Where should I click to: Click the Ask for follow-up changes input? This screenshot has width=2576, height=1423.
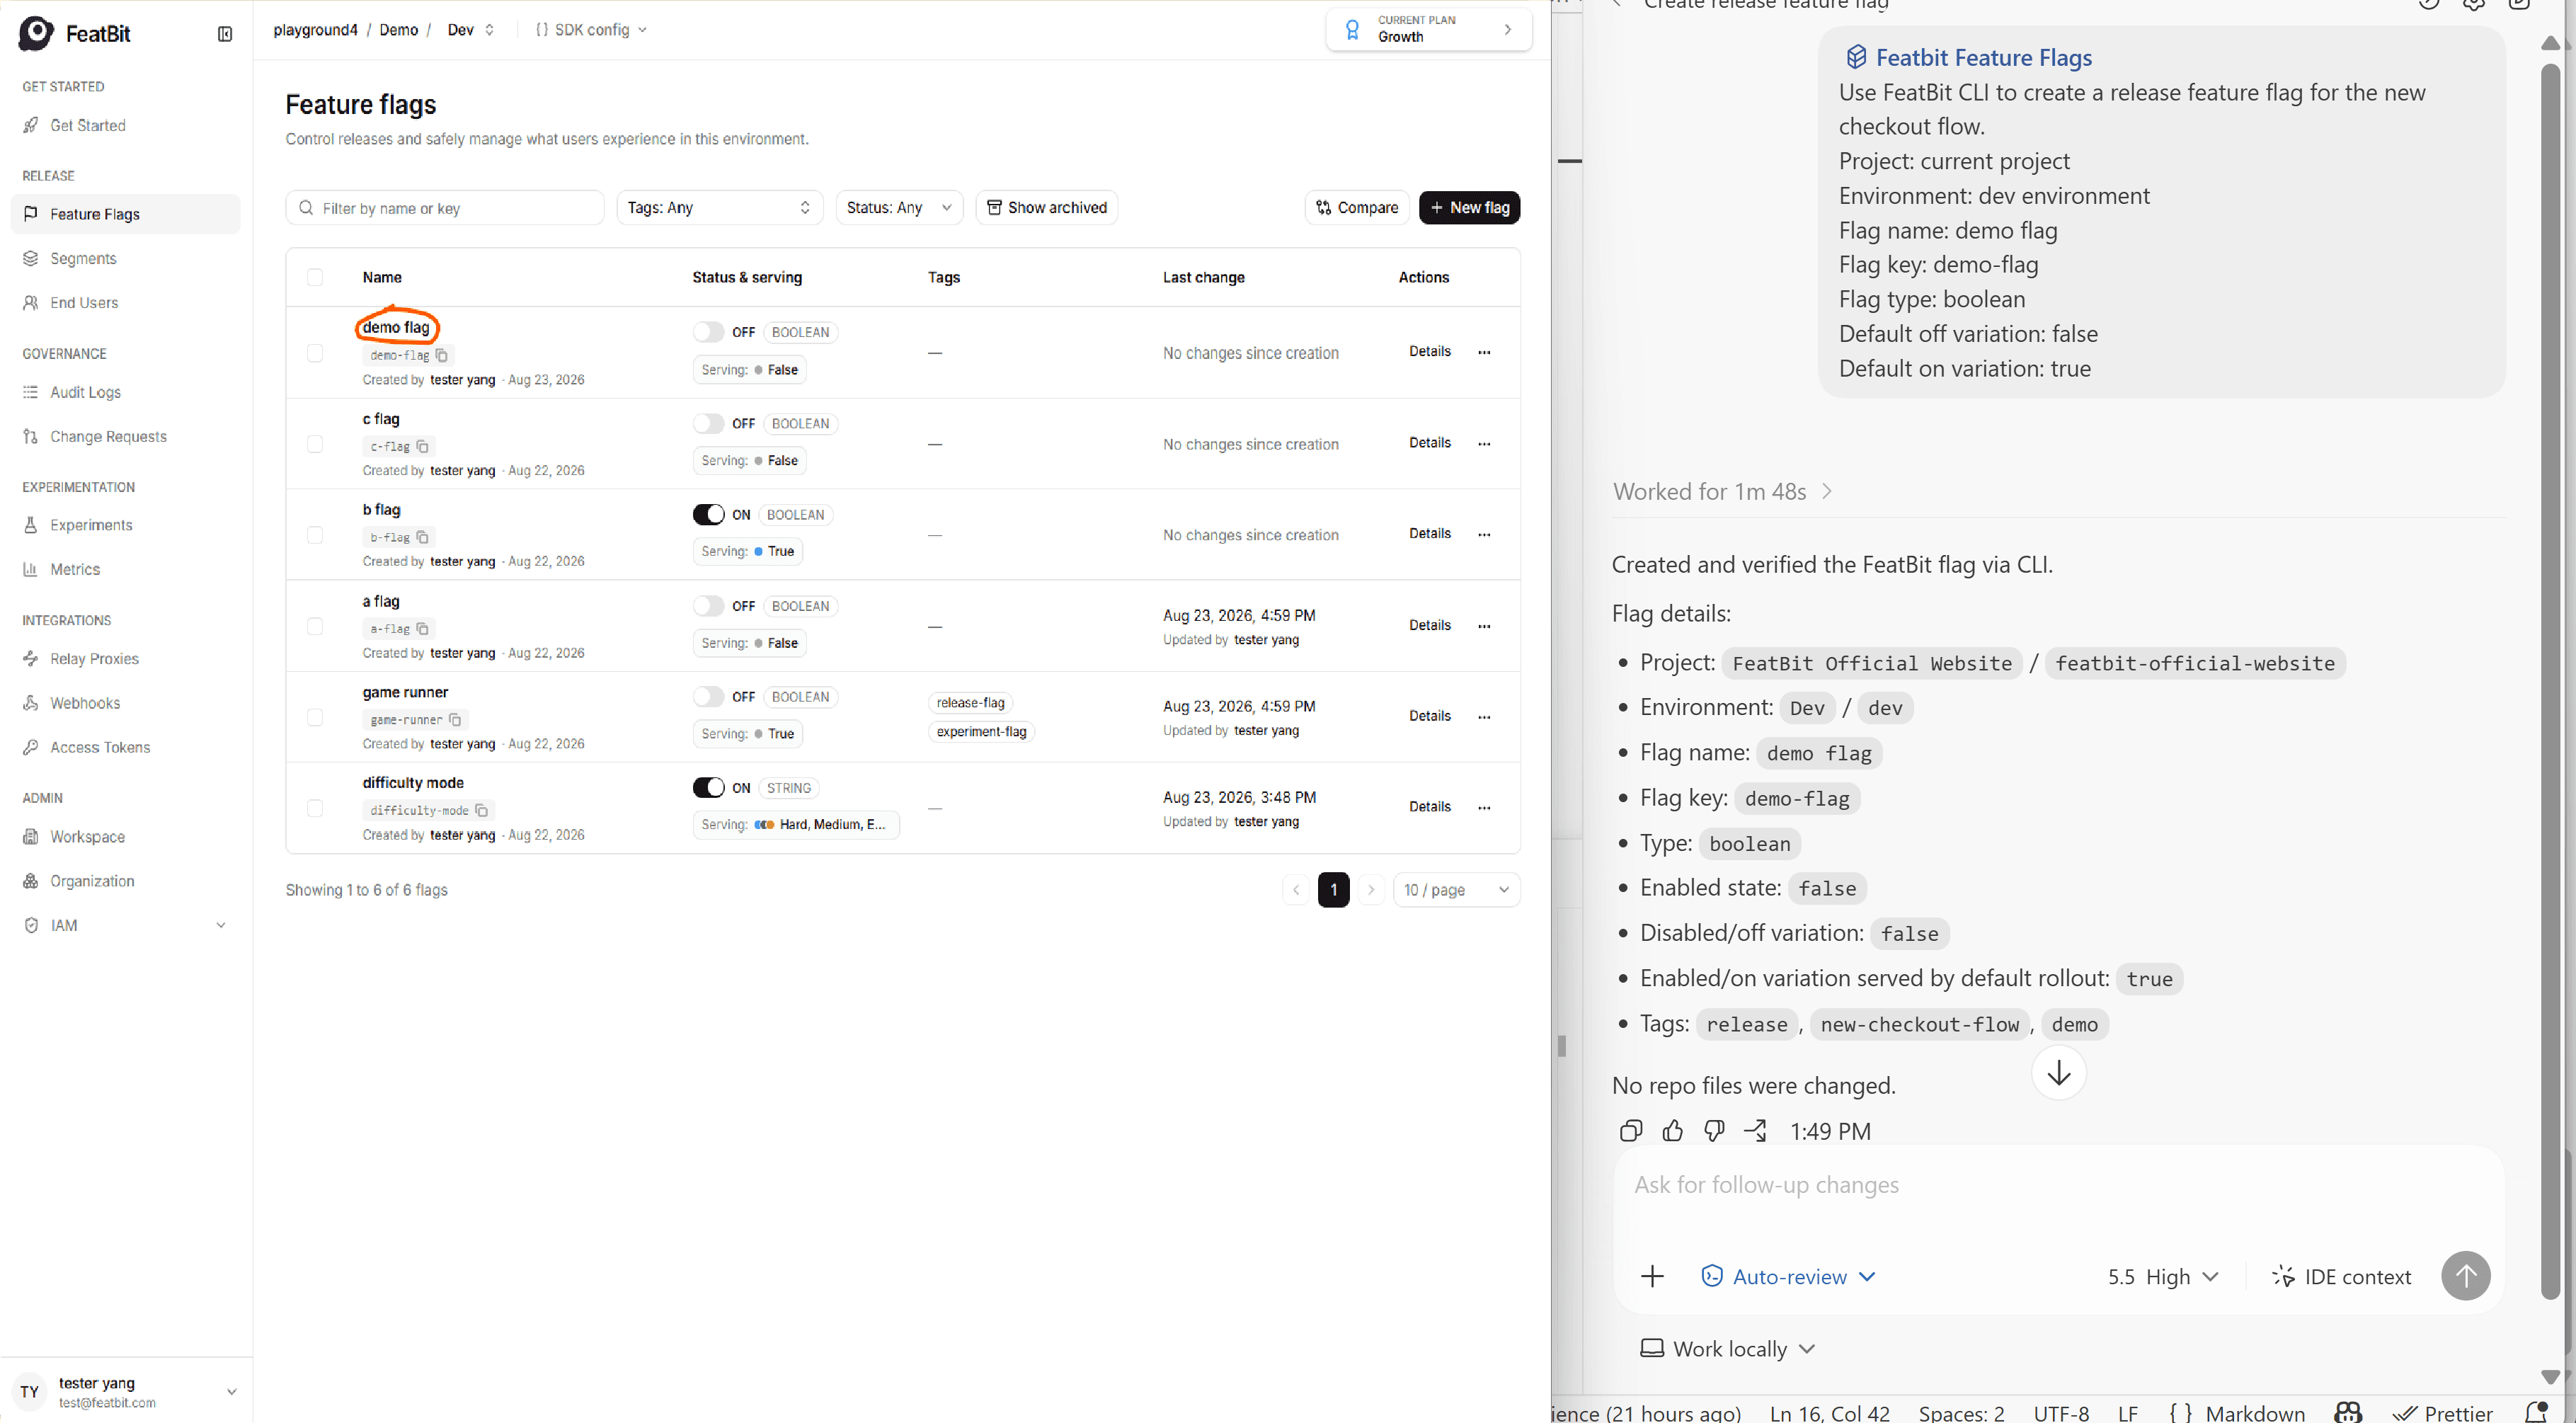pyautogui.click(x=2057, y=1185)
